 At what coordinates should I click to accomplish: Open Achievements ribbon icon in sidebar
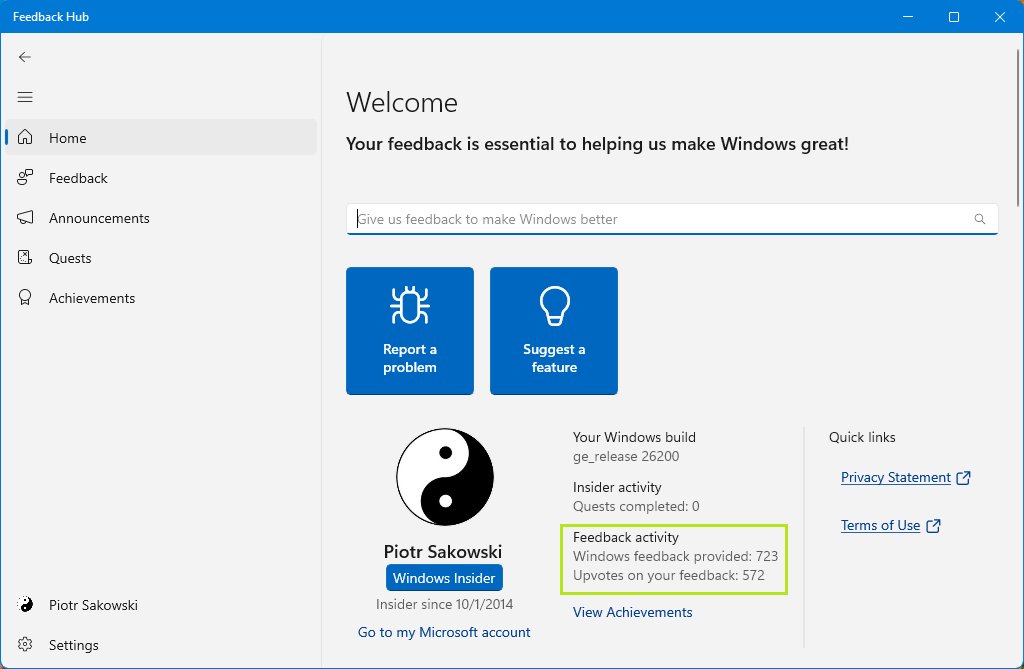point(26,298)
